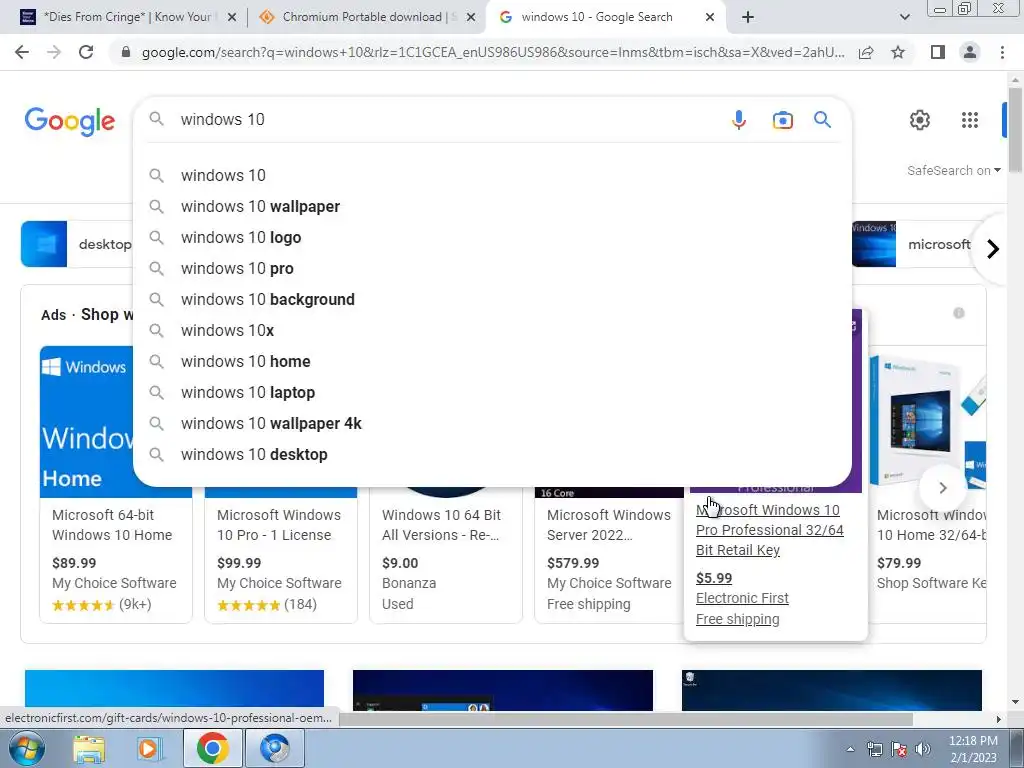Close the Dies From Cringe tab
This screenshot has height=768, width=1024.
click(231, 18)
